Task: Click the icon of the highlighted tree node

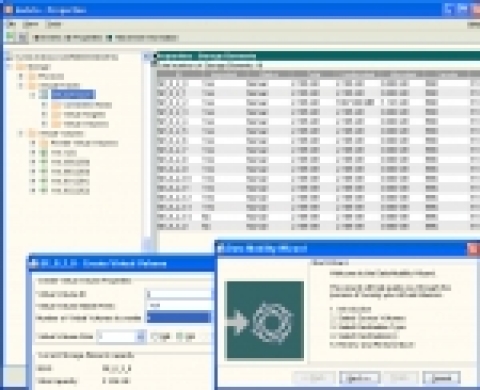Action: coord(44,95)
